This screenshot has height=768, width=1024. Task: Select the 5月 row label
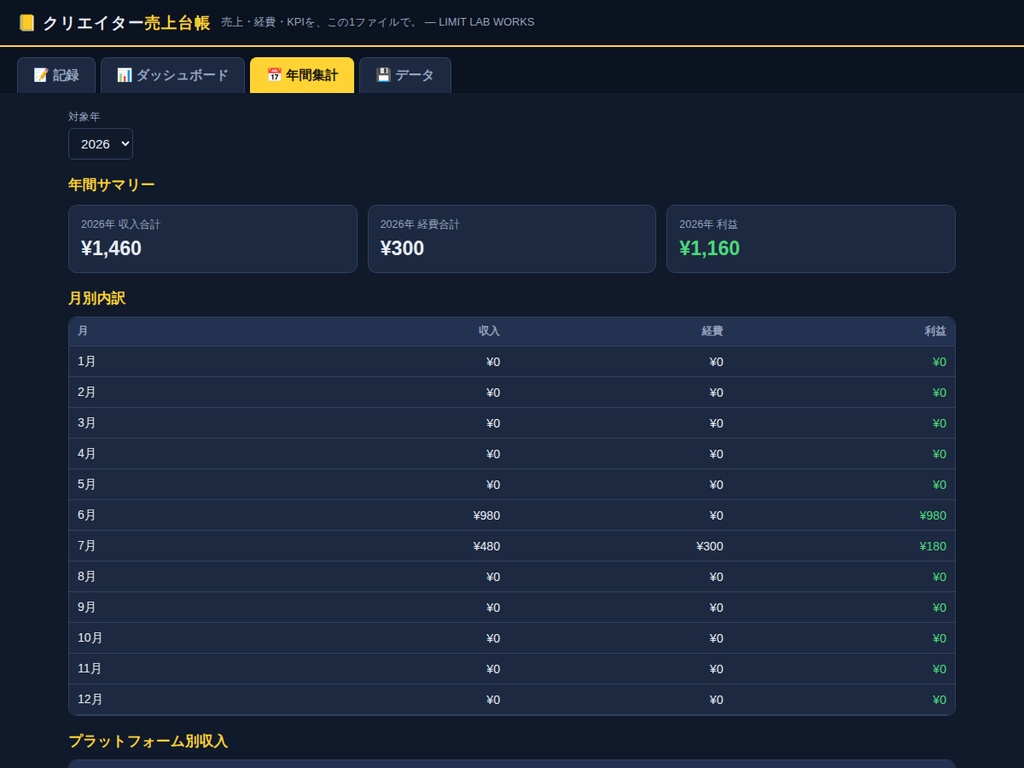pyautogui.click(x=86, y=485)
